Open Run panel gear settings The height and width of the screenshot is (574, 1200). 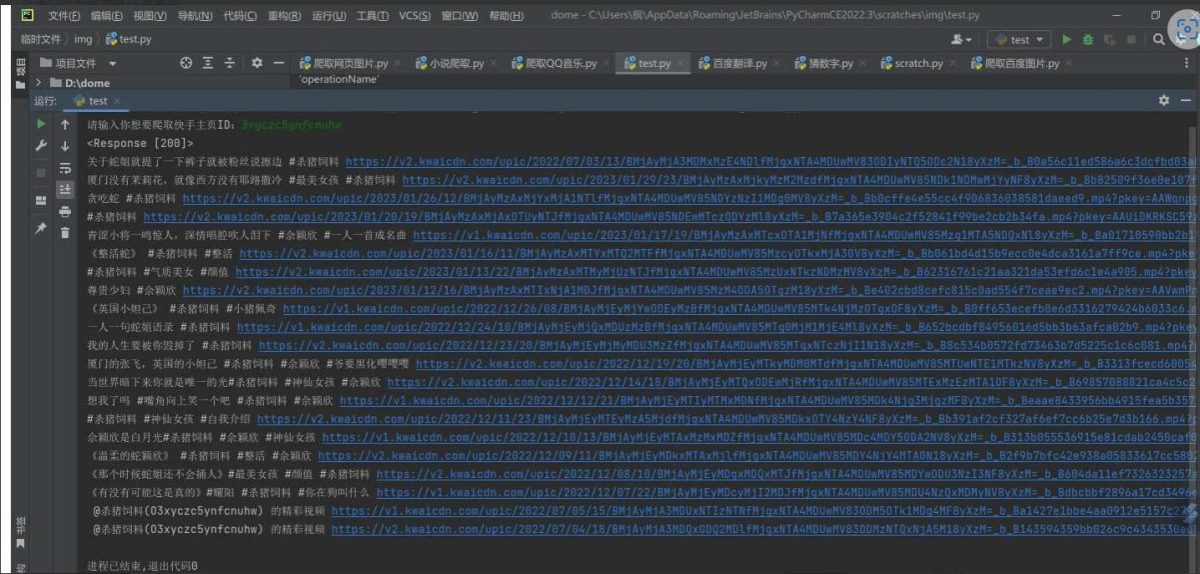1164,101
